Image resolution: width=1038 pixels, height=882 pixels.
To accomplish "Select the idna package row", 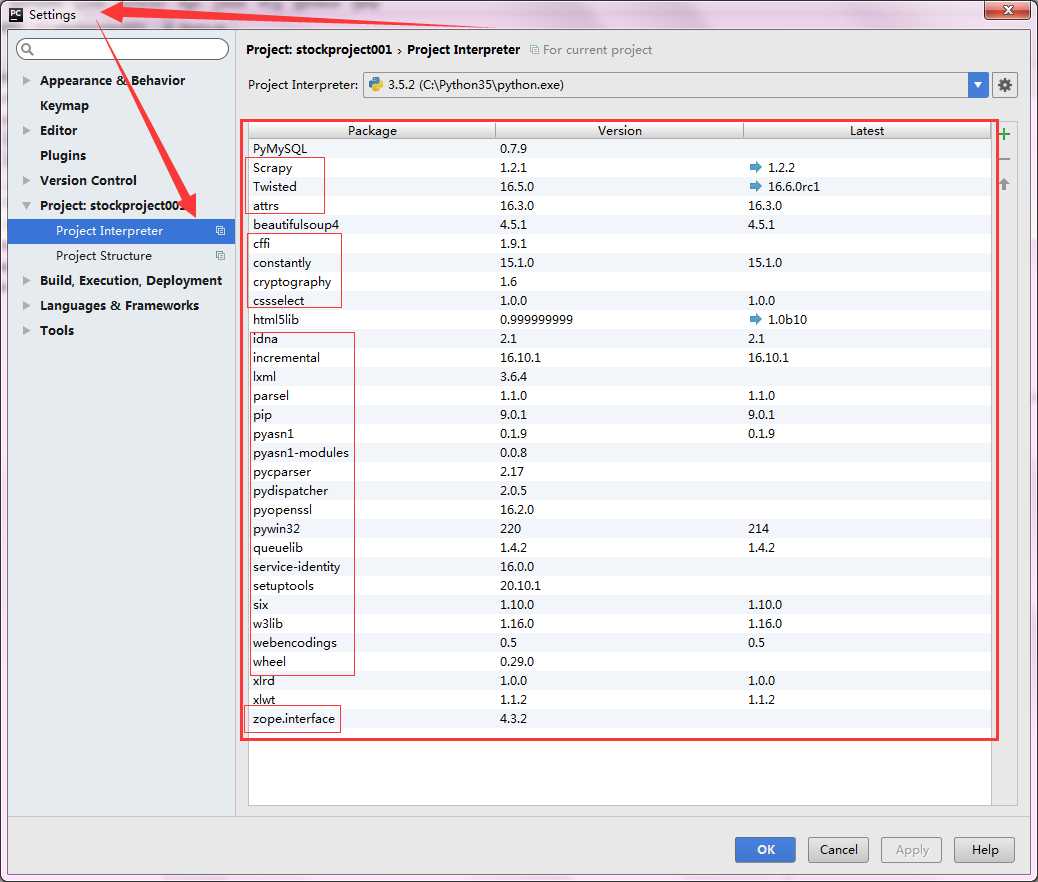I will (x=620, y=338).
